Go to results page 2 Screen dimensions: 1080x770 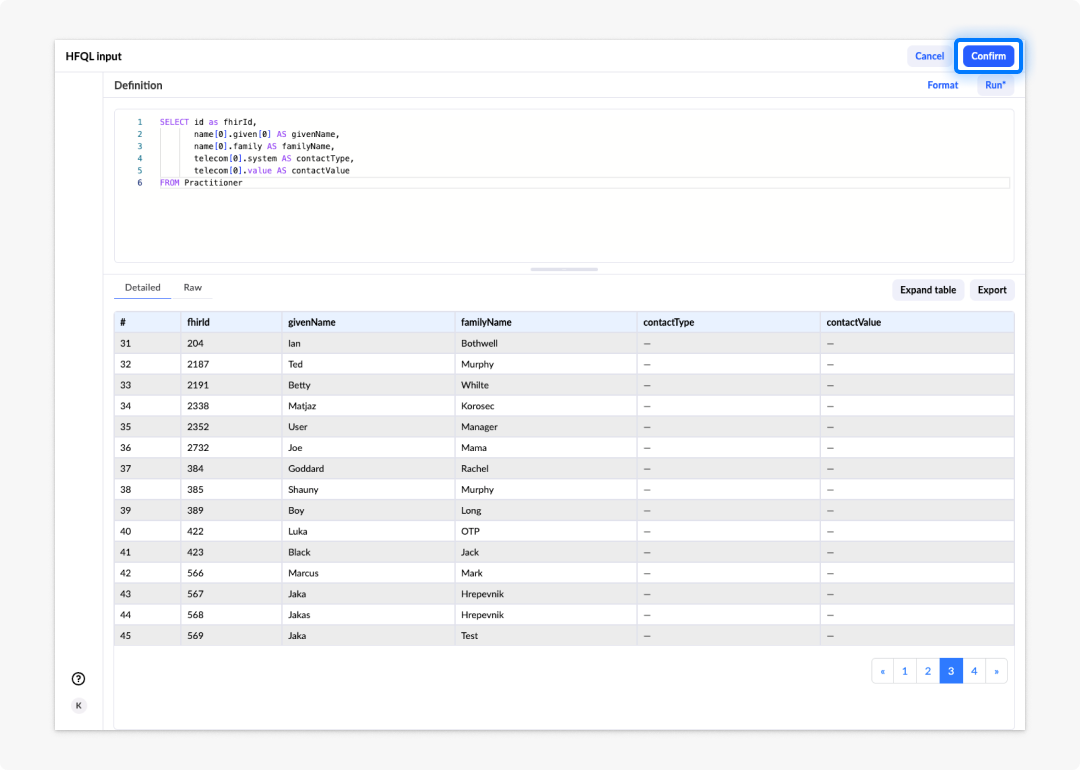click(x=928, y=671)
